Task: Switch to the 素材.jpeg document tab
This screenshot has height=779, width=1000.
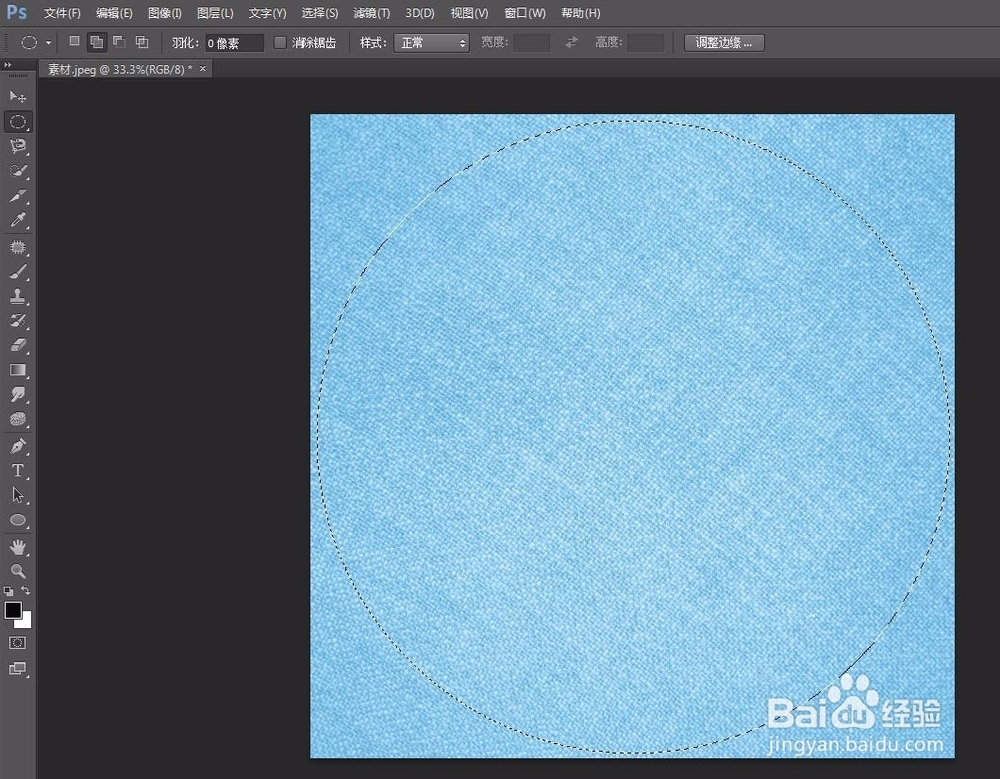Action: (x=120, y=69)
